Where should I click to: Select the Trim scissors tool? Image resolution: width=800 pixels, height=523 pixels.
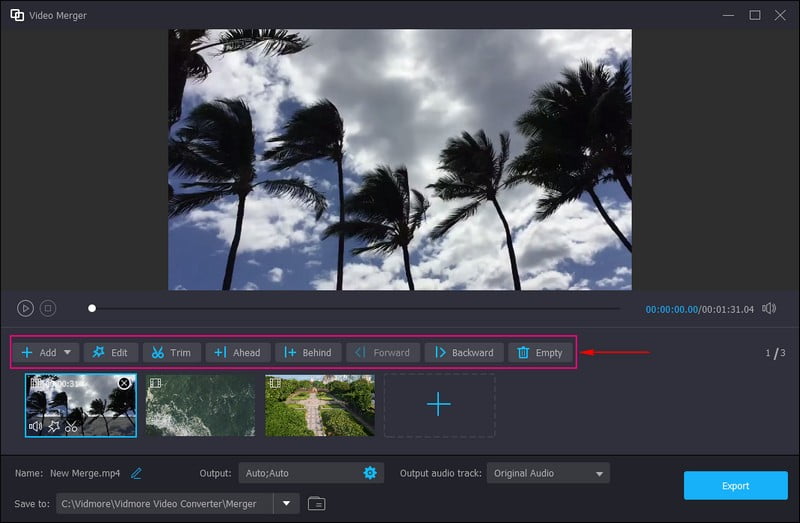(x=171, y=352)
